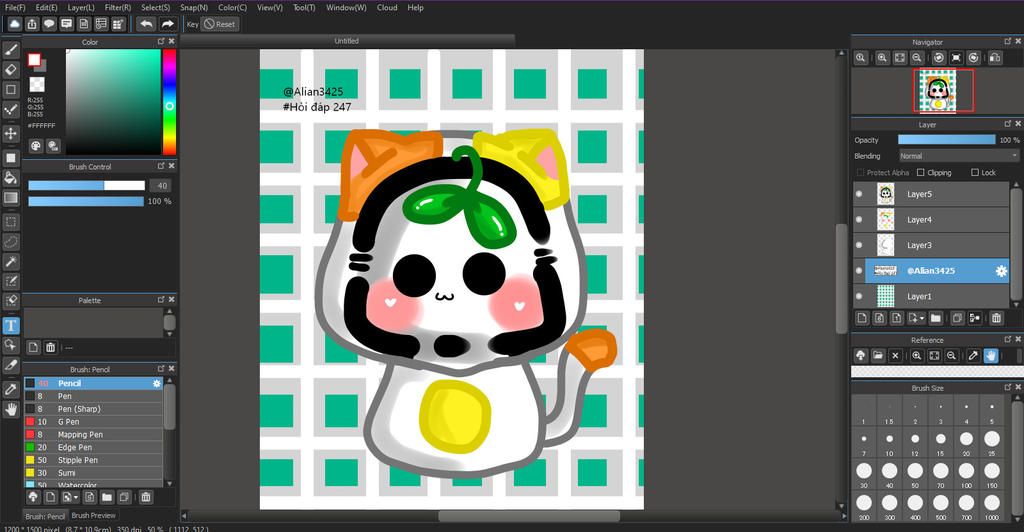1024x532 pixels.
Task: Undock the Reference panel
Action: click(1007, 339)
